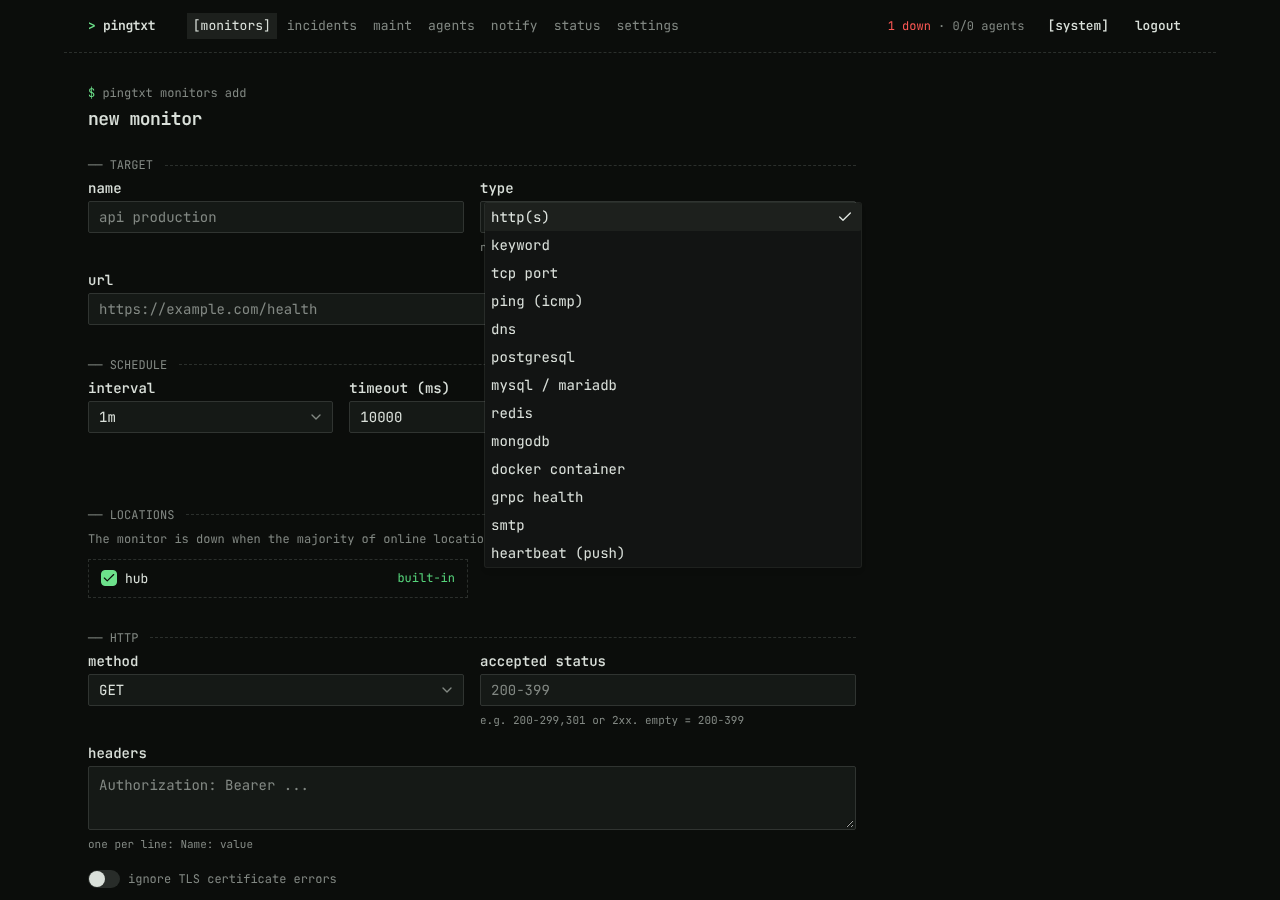Click the checkmark next to http(s)
The image size is (1280, 900).
(845, 217)
